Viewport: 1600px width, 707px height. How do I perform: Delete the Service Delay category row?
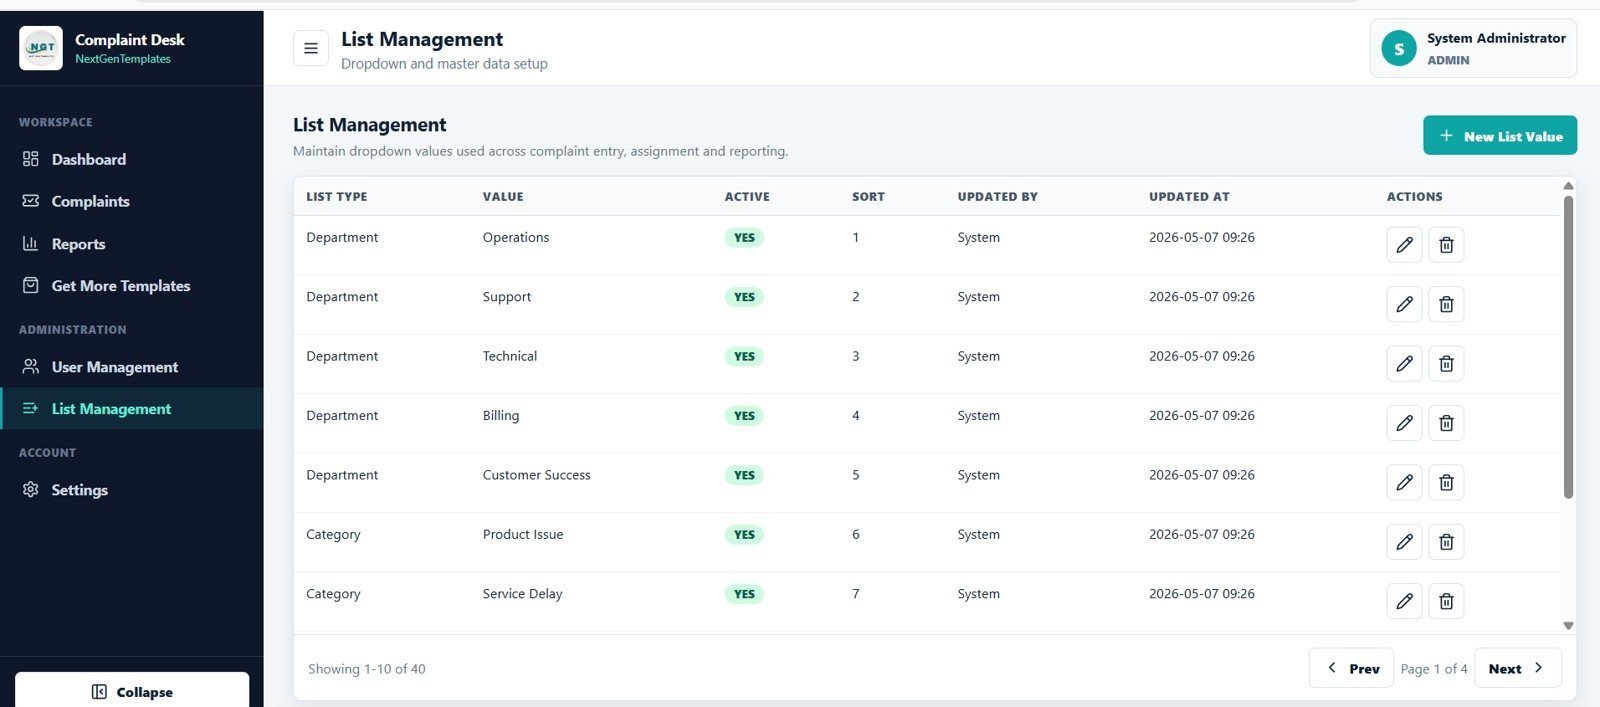click(x=1446, y=601)
